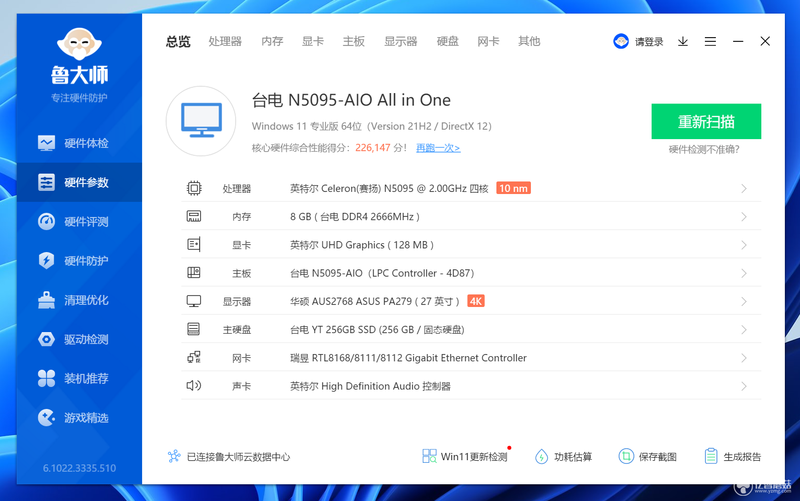This screenshot has width=800, height=501.
Task: Switch to 硬盘 tab
Action: click(447, 41)
